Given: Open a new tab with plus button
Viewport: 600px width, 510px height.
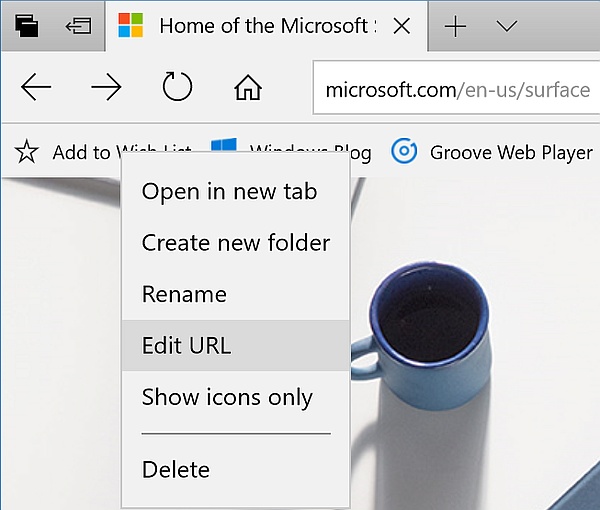Looking at the screenshot, I should [455, 26].
